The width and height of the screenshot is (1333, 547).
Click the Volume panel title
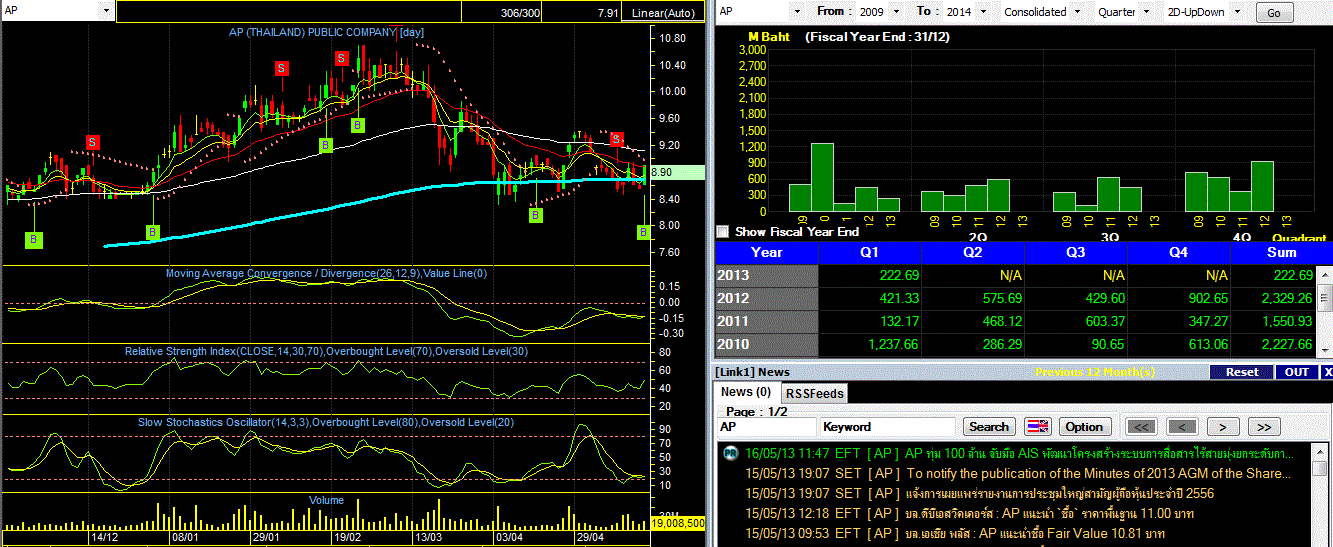(x=326, y=500)
